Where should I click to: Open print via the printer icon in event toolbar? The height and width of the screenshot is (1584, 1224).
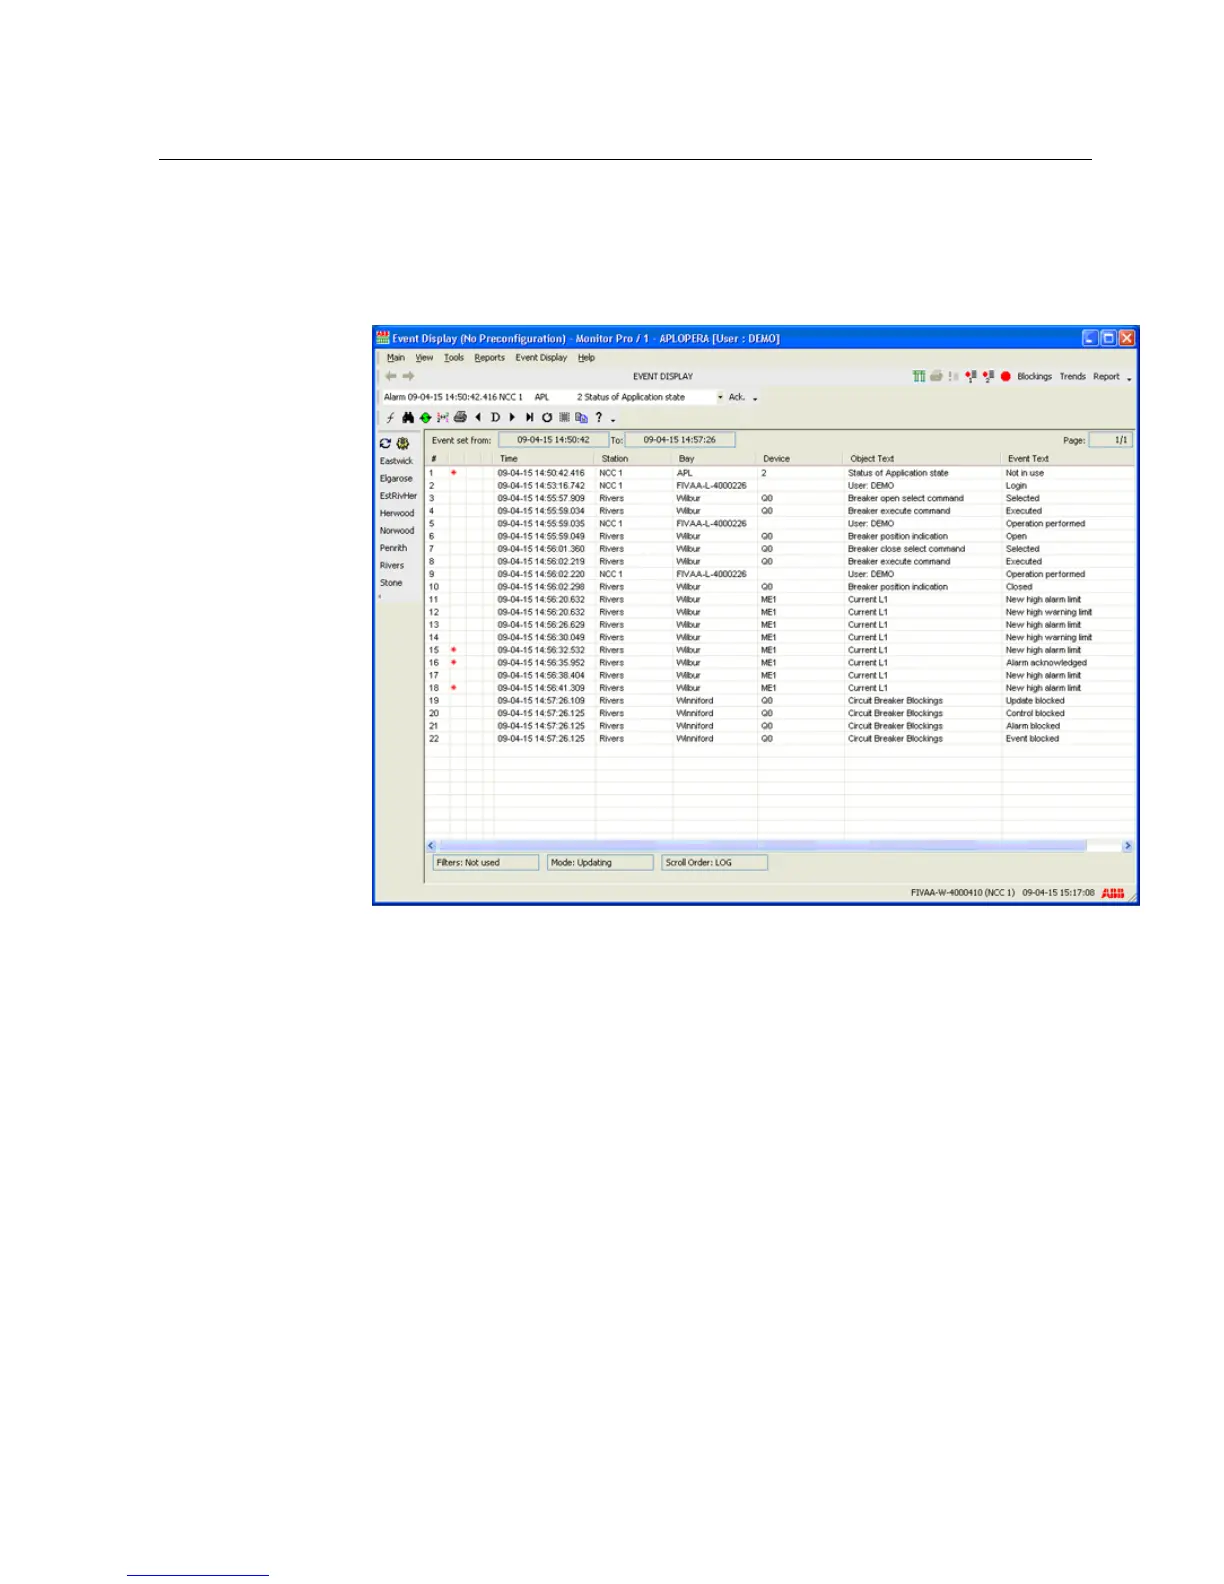(460, 418)
